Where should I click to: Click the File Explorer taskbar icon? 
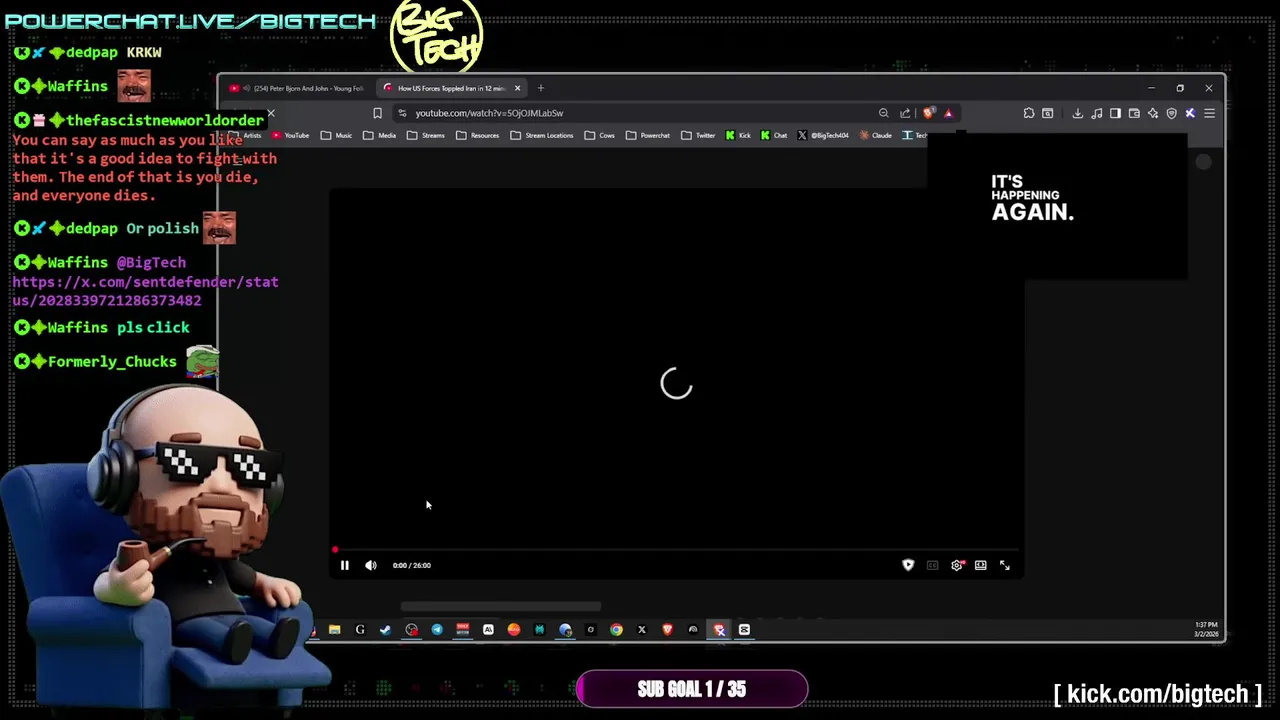pos(334,629)
